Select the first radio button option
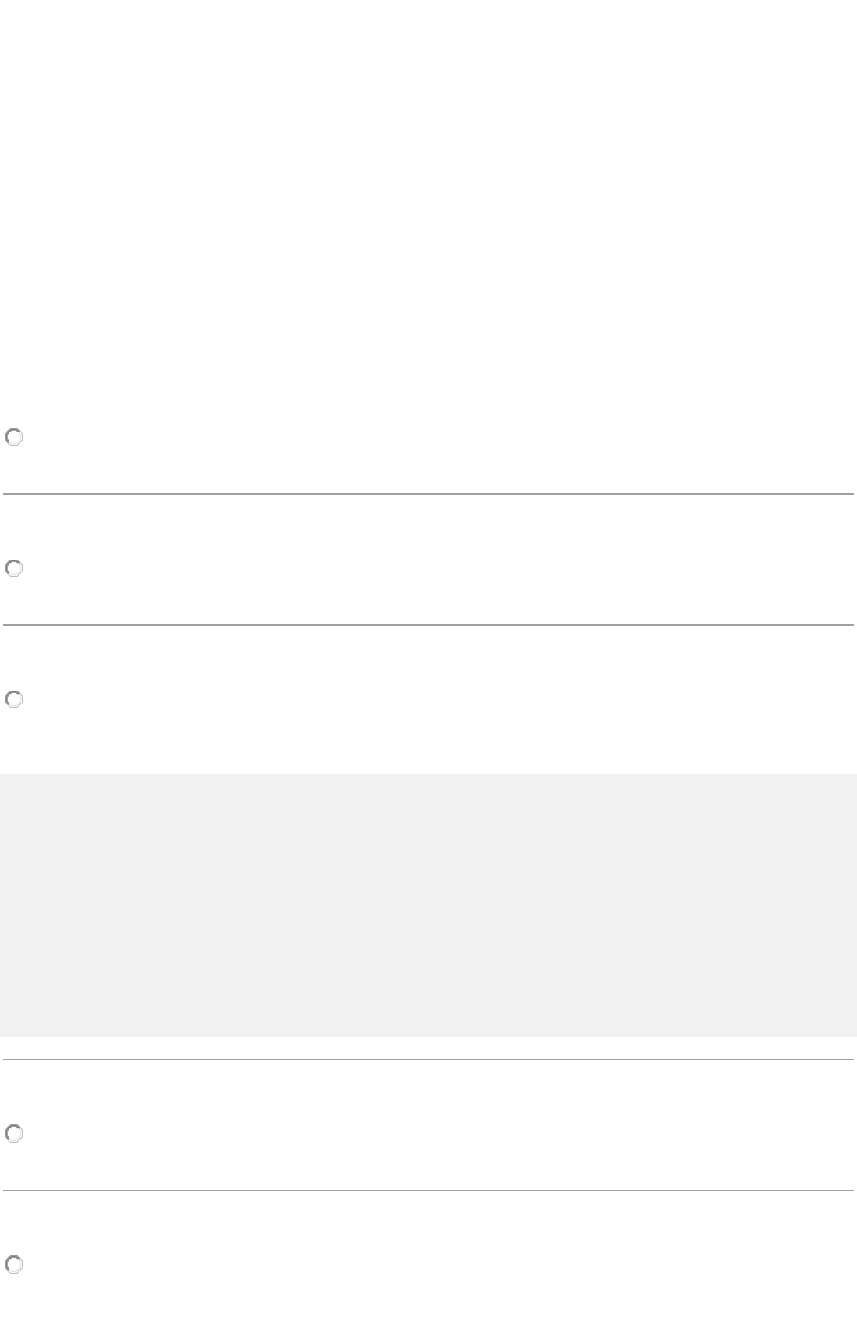This screenshot has width=857, height=1340. [x=14, y=438]
